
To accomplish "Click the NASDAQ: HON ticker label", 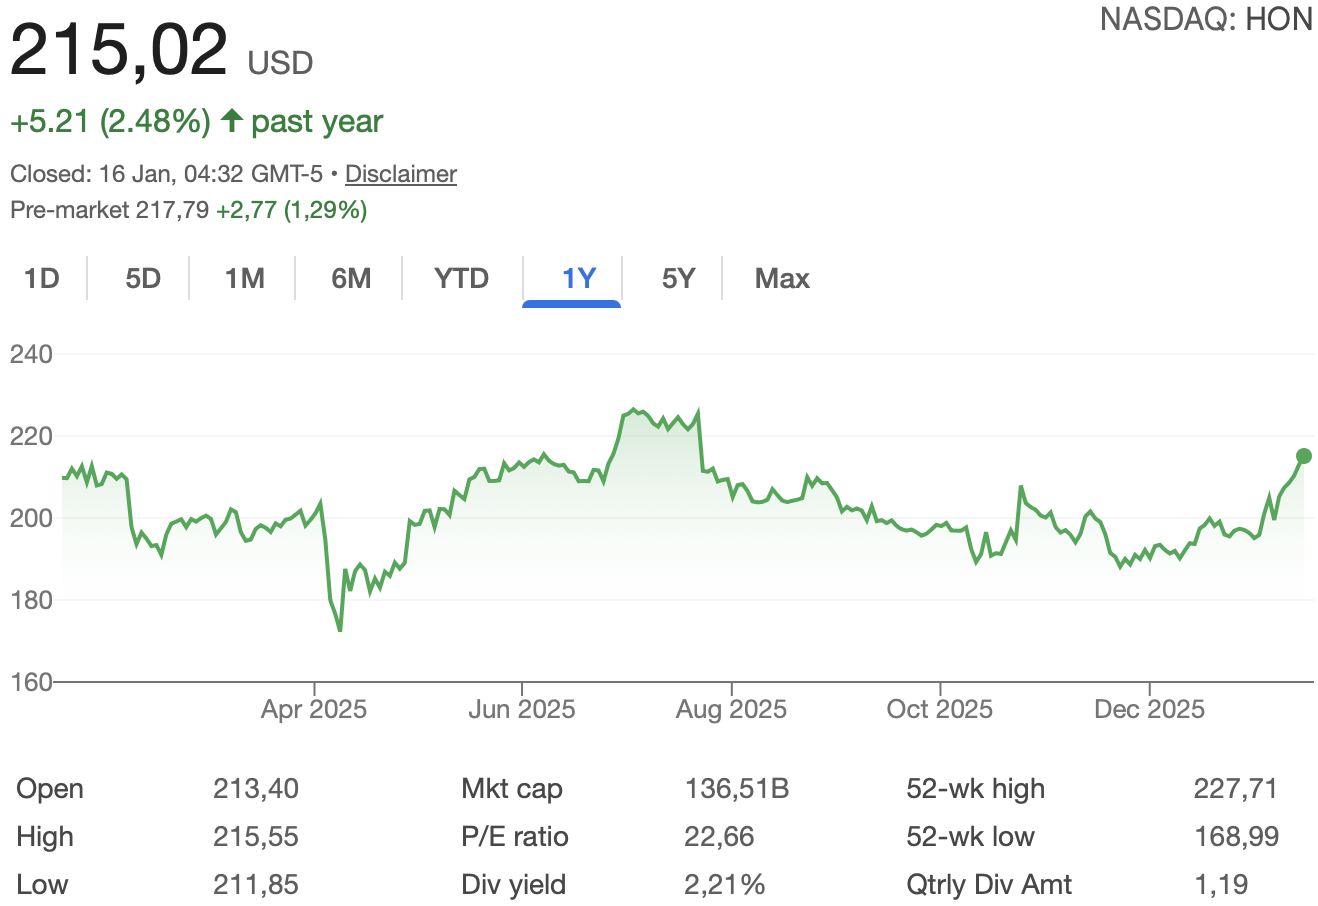I will pyautogui.click(x=1205, y=20).
